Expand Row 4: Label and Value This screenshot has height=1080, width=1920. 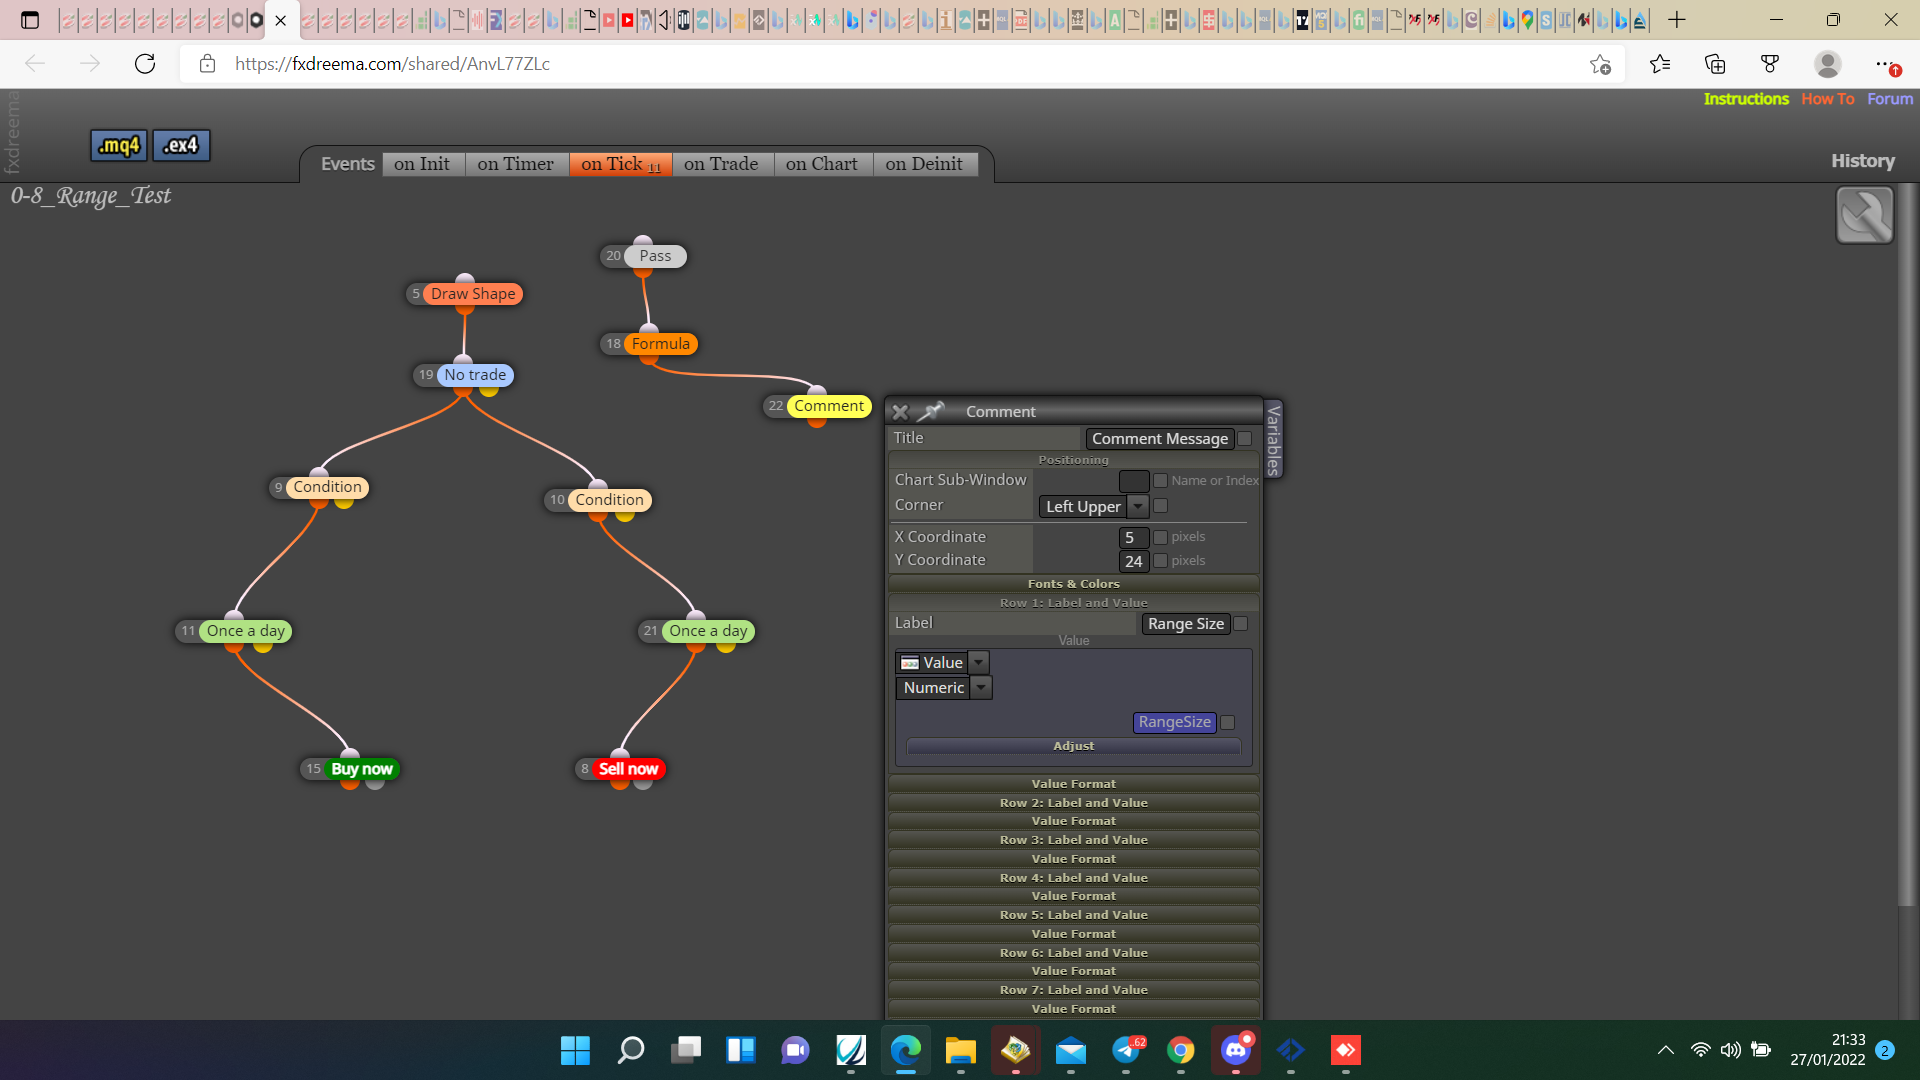[x=1073, y=878]
